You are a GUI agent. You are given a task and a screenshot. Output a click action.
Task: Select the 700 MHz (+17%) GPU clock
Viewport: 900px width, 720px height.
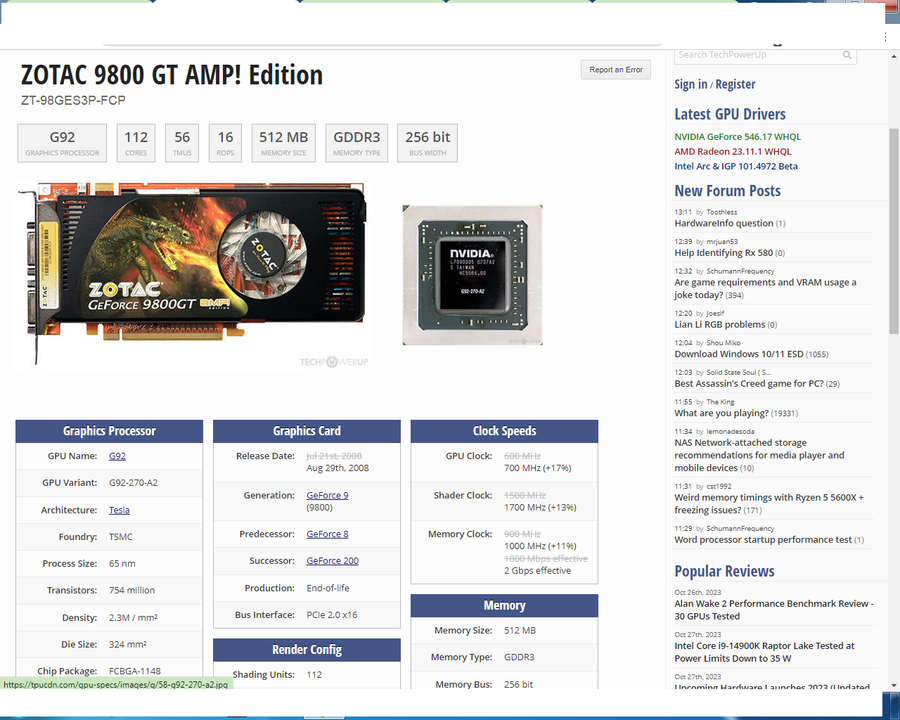pos(538,468)
